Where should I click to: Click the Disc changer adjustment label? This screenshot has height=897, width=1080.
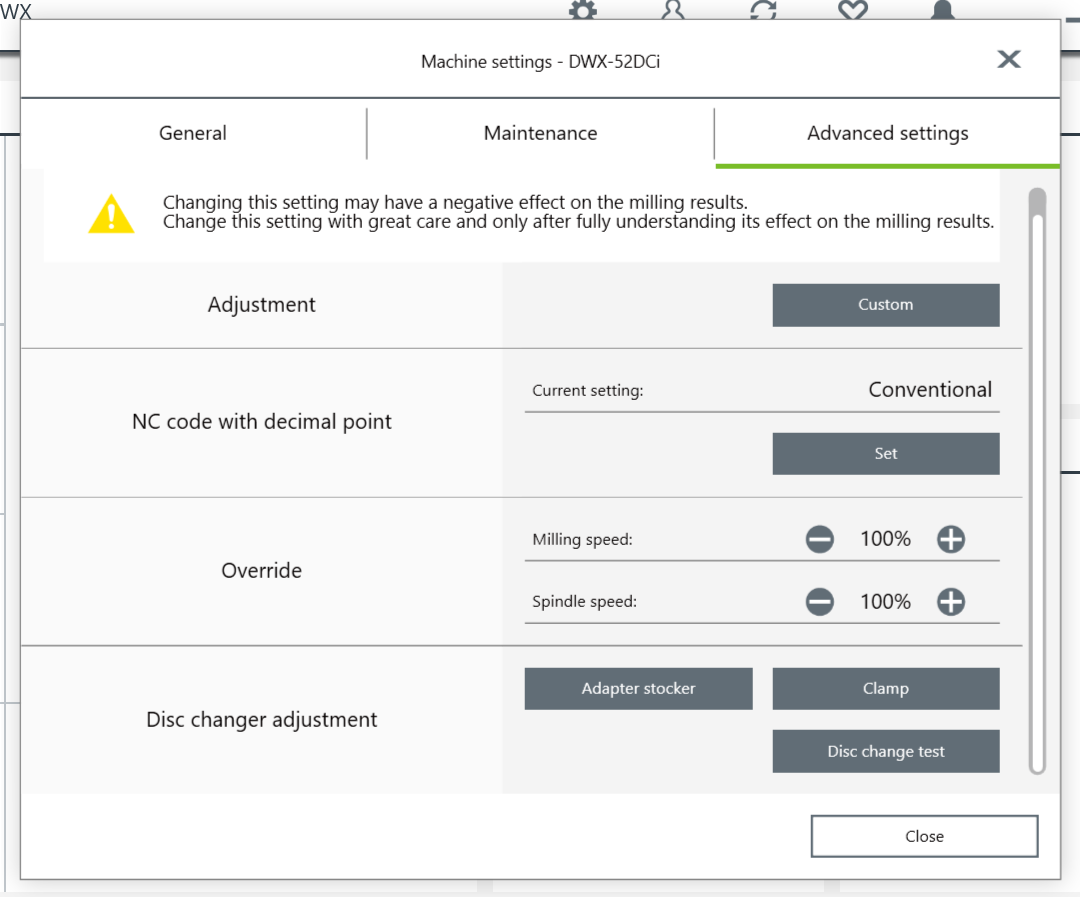[262, 720]
